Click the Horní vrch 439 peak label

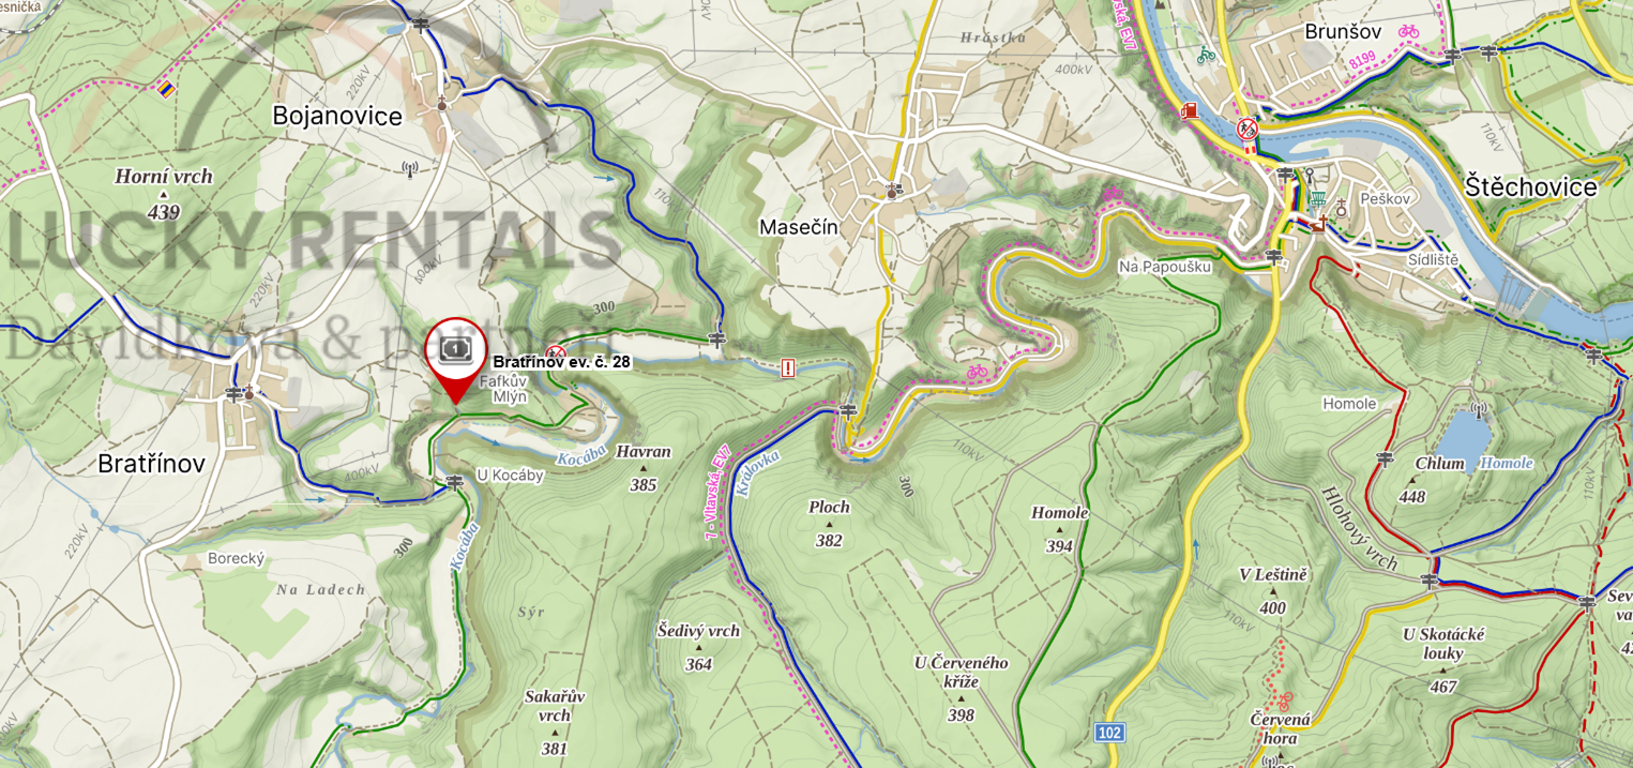[x=164, y=194]
